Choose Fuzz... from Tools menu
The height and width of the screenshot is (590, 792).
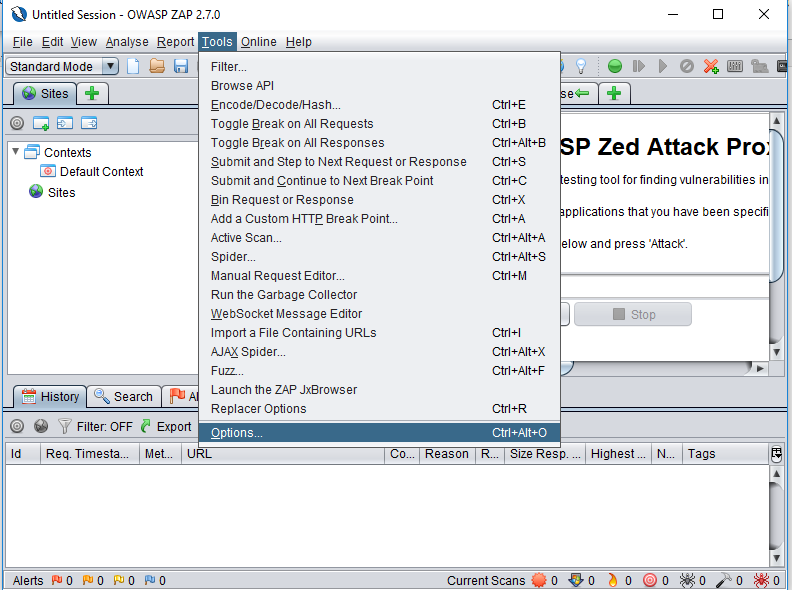[379, 371]
